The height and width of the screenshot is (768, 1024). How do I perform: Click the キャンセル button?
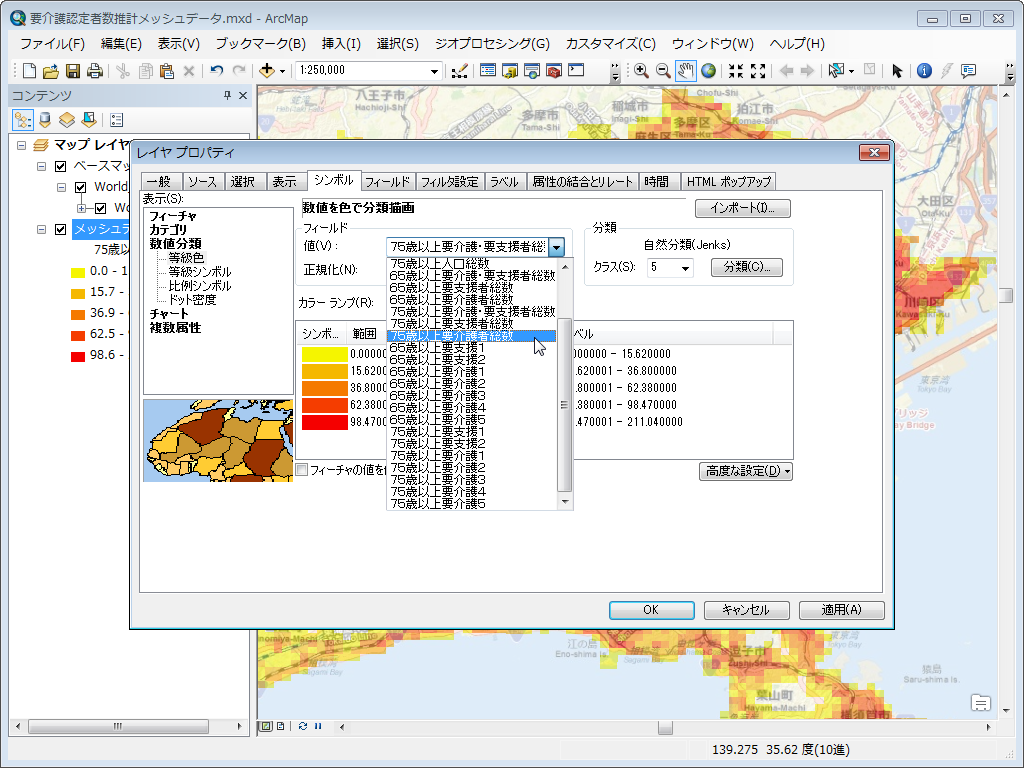tap(746, 610)
